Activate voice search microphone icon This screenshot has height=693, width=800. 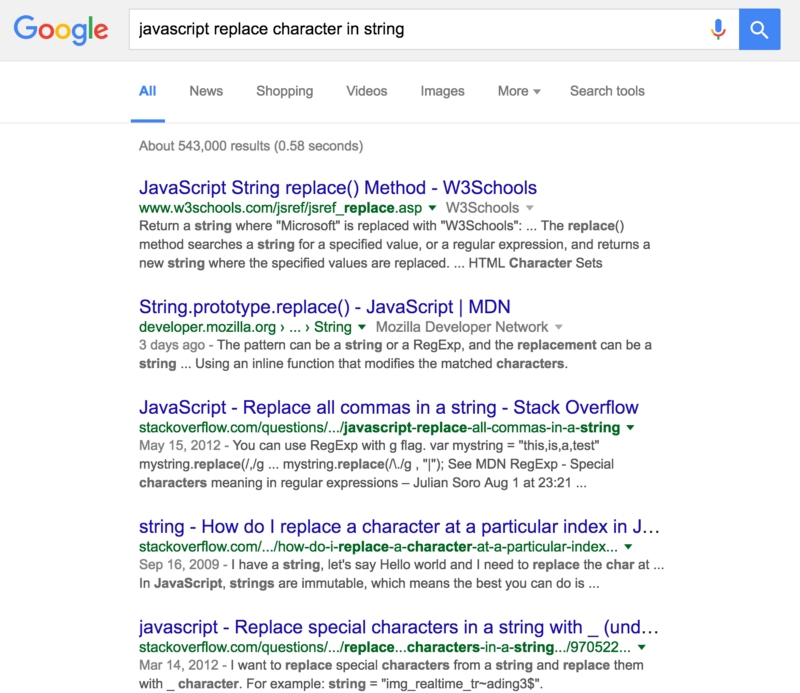pyautogui.click(x=717, y=29)
